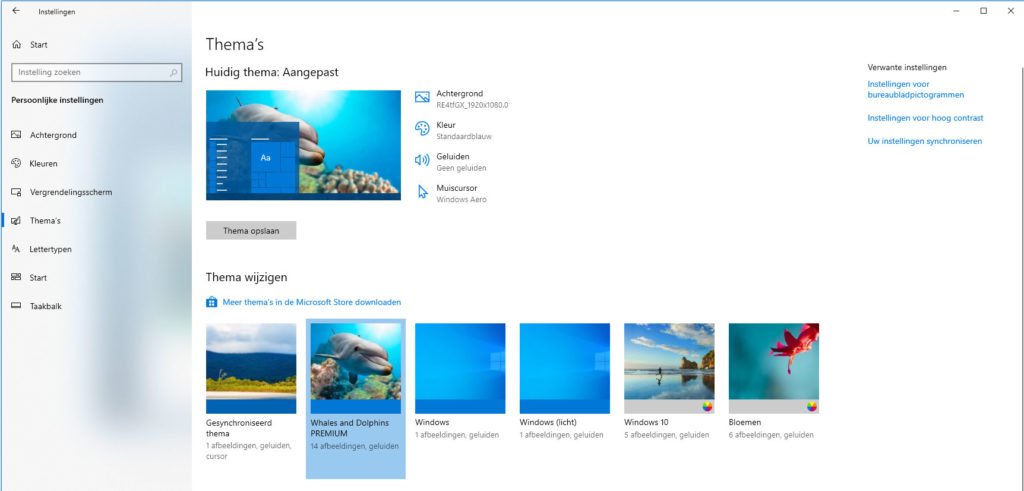Click Geen geluiden value text
1024x491 pixels.
tap(461, 168)
